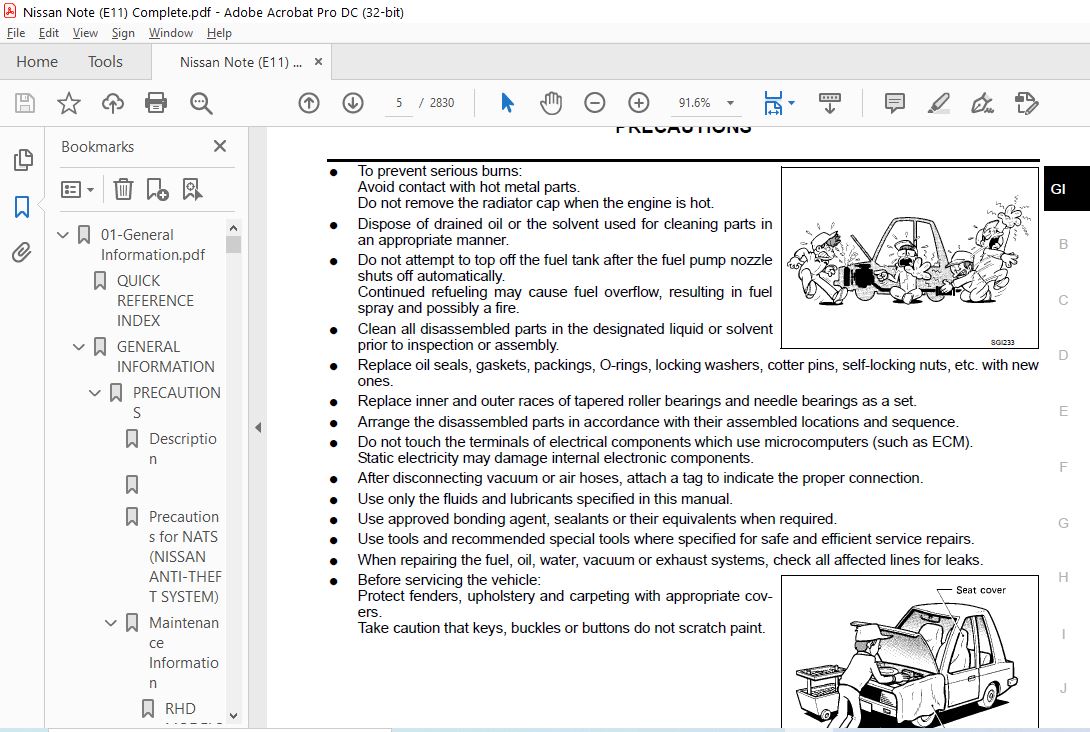Open Precautions for NATS bookmark
1090x732 pixels.
[184, 556]
